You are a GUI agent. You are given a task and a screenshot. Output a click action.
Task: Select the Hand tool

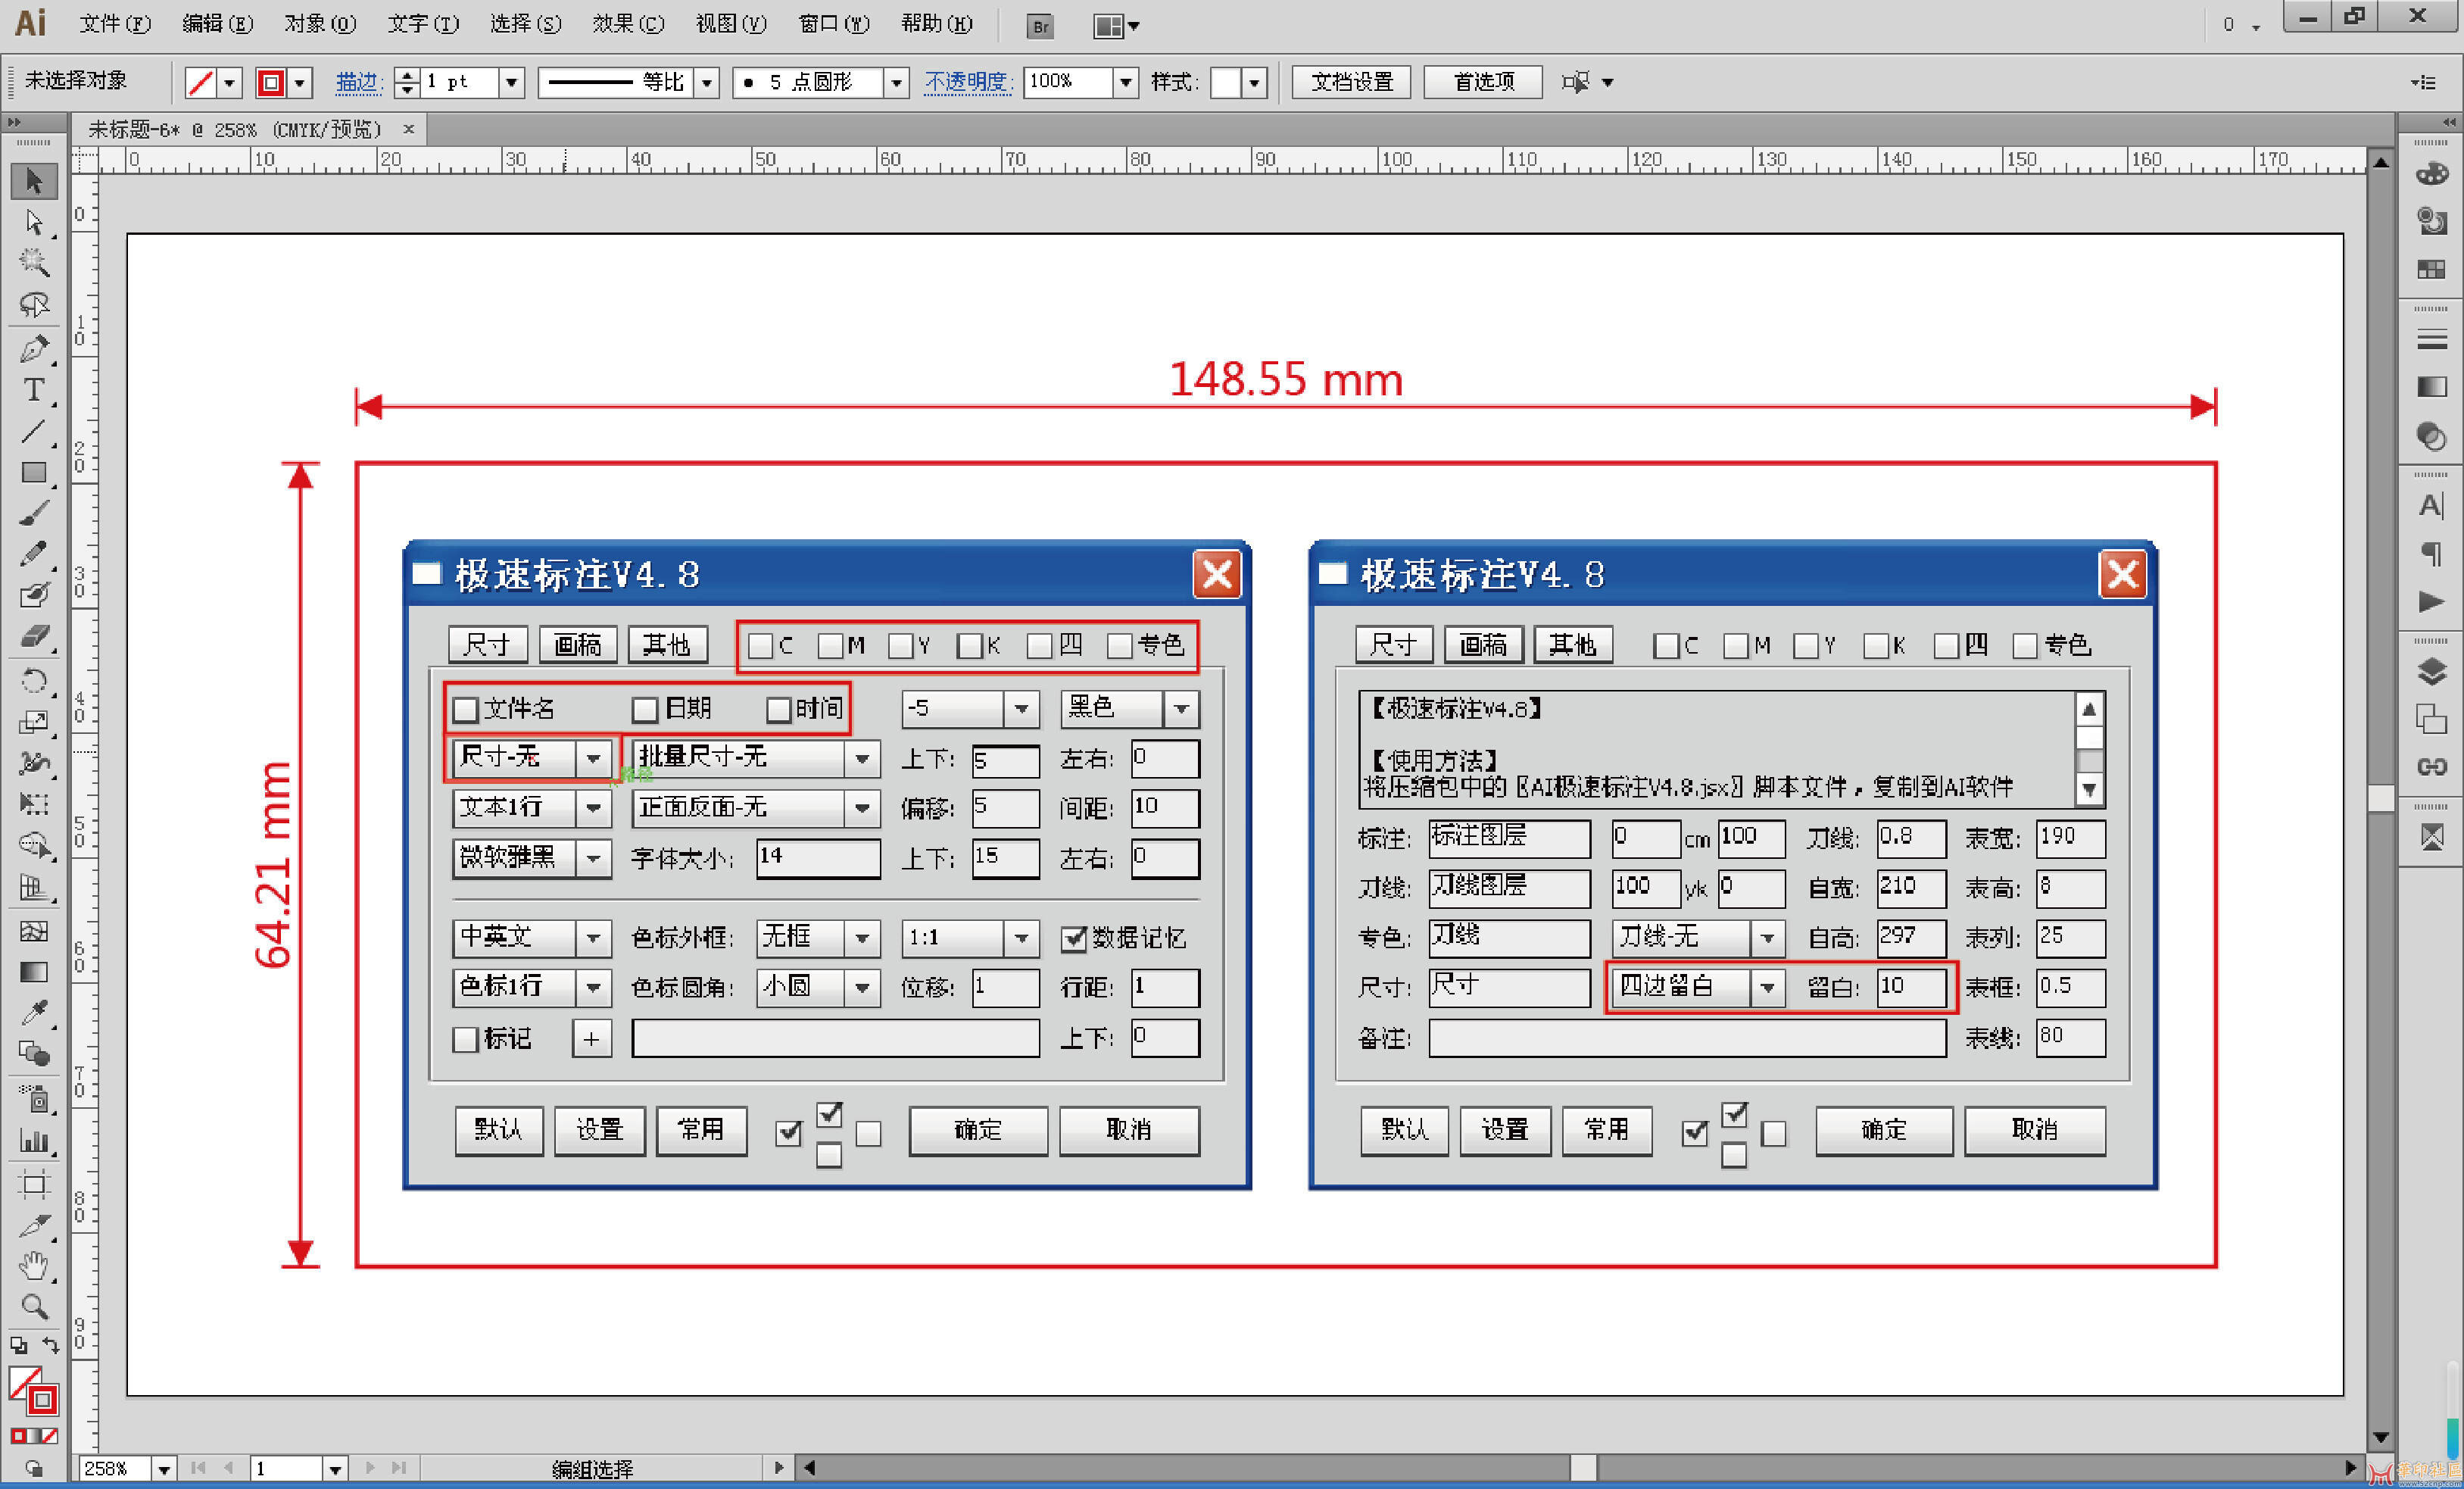point(34,1267)
